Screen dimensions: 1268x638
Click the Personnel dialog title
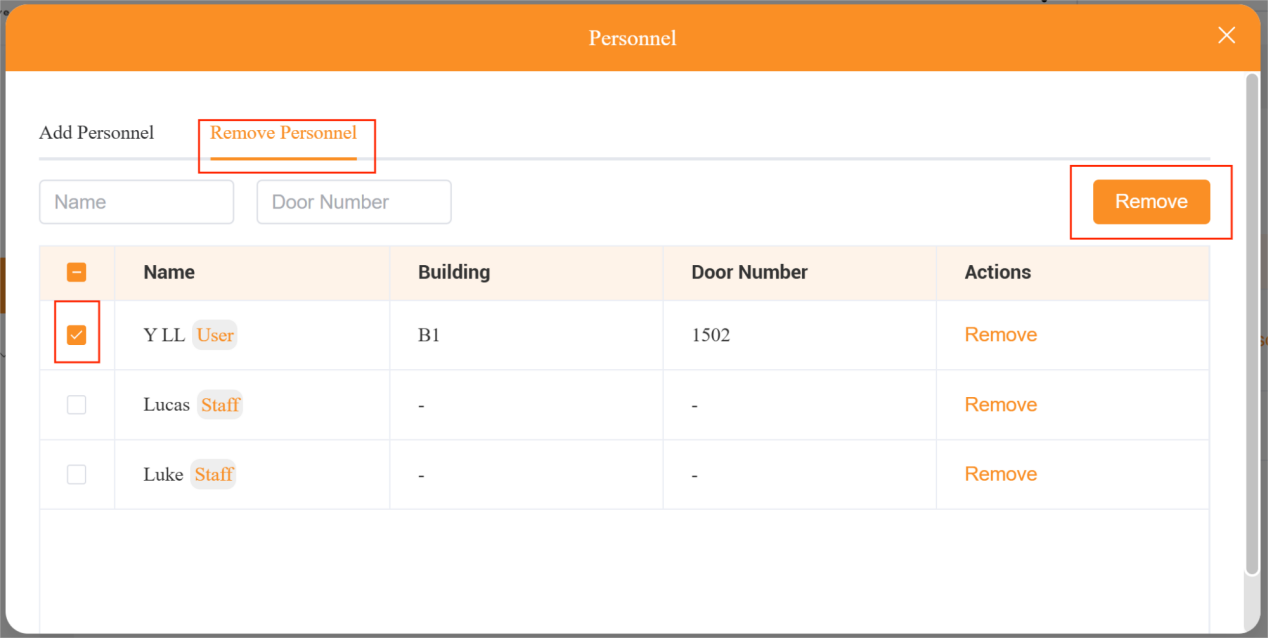(x=633, y=38)
